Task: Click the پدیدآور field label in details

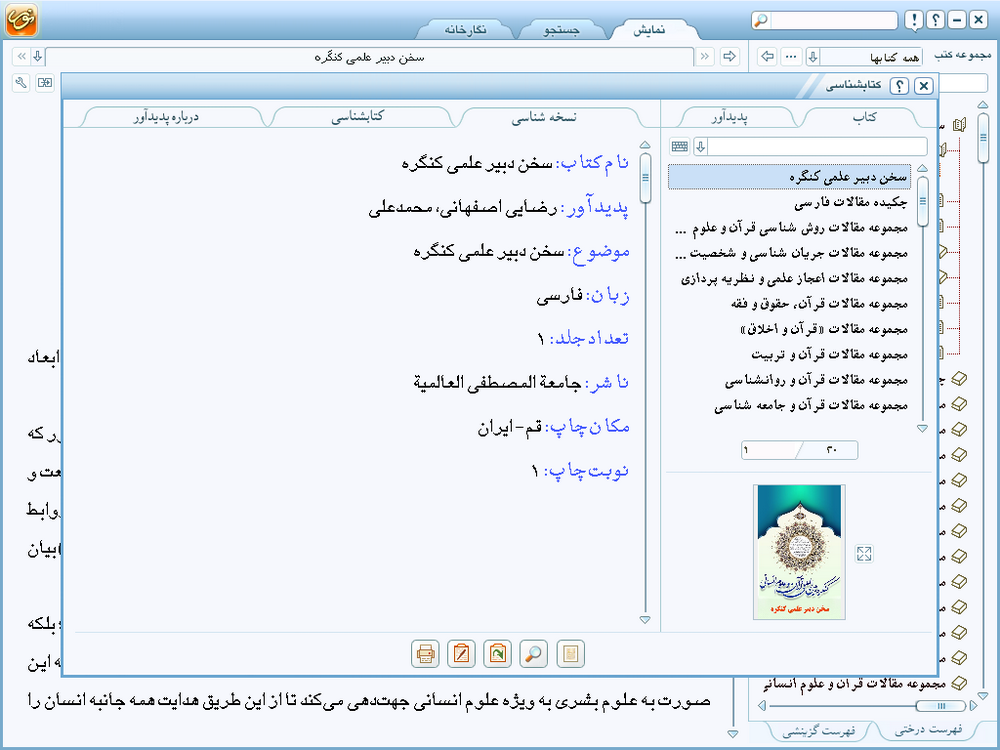Action: 595,209
